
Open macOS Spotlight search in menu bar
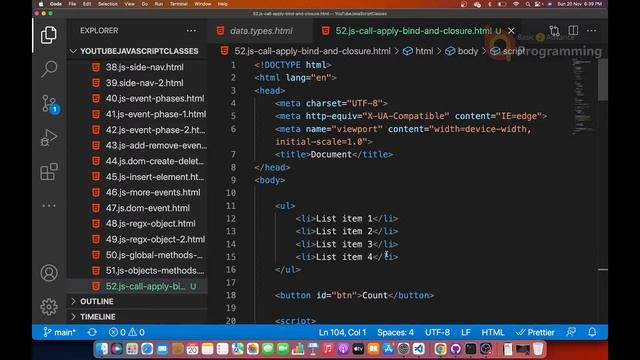527,4
